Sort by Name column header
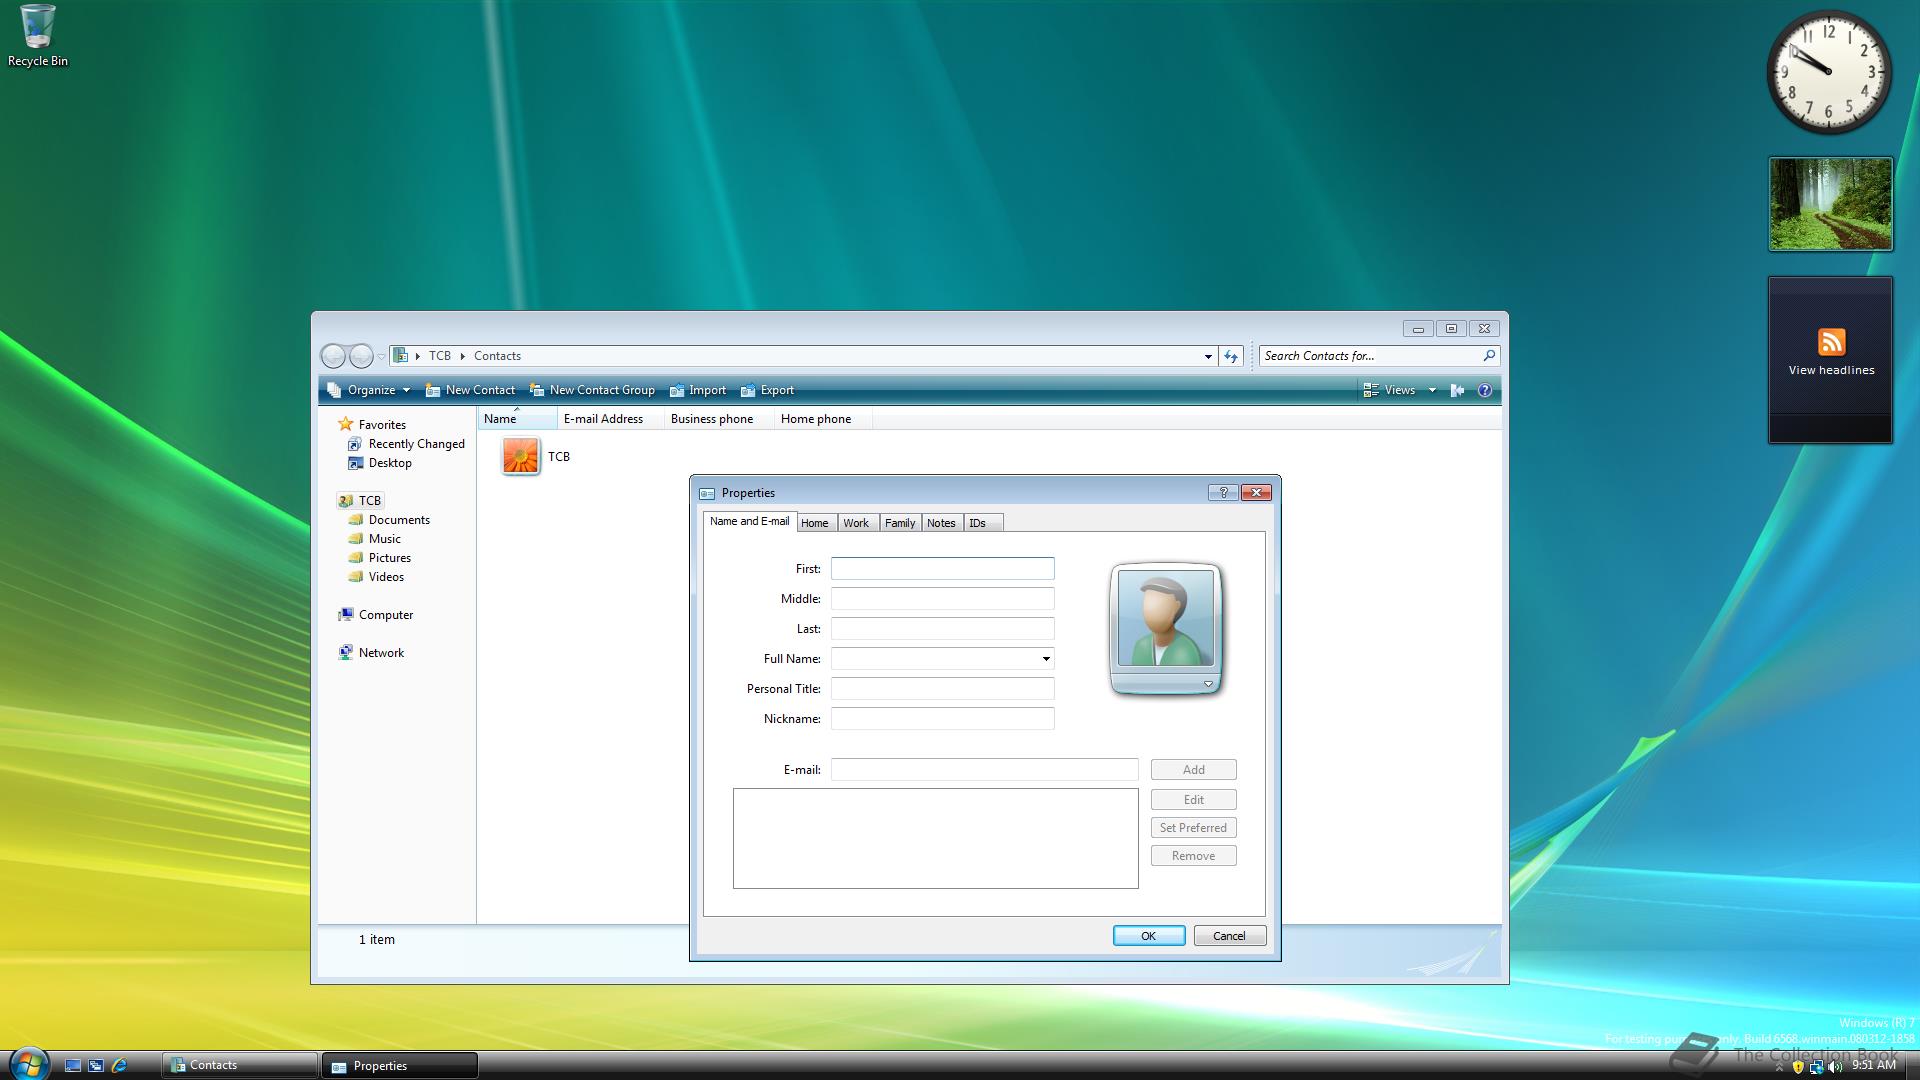The height and width of the screenshot is (1080, 1920). click(517, 419)
